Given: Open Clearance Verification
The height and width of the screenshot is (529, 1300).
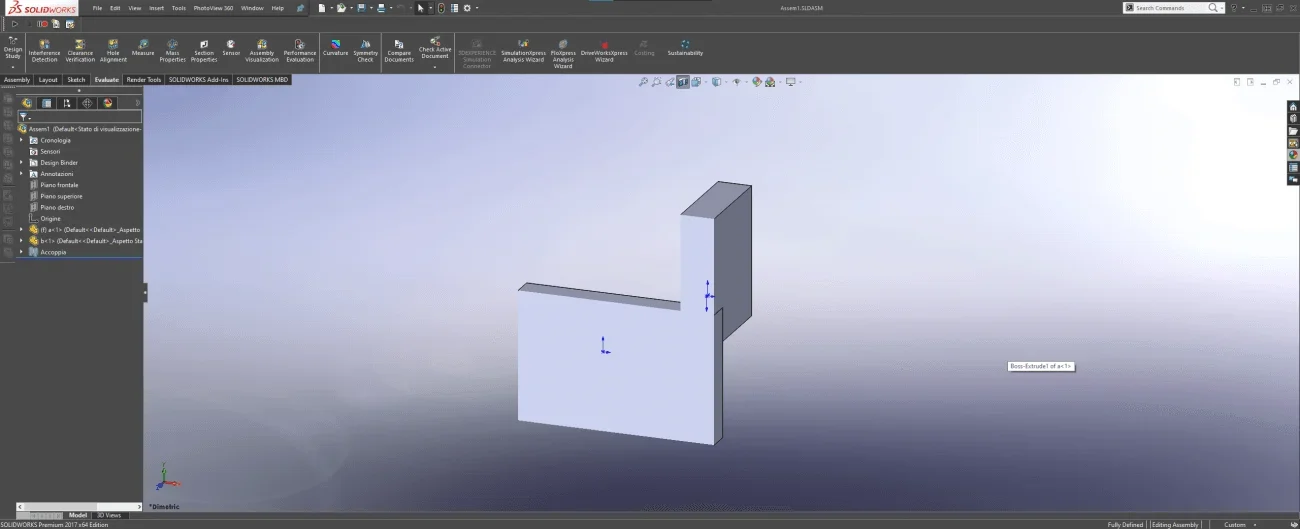Looking at the screenshot, I should (x=80, y=51).
